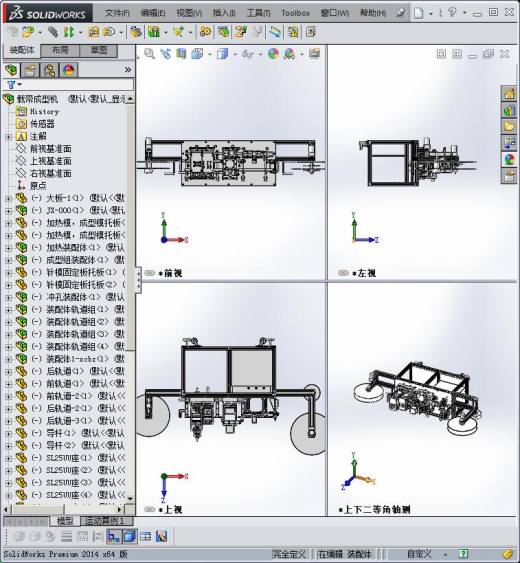Open the View Palette task pane tab
Viewport: 520px width, 563px height.
(509, 143)
